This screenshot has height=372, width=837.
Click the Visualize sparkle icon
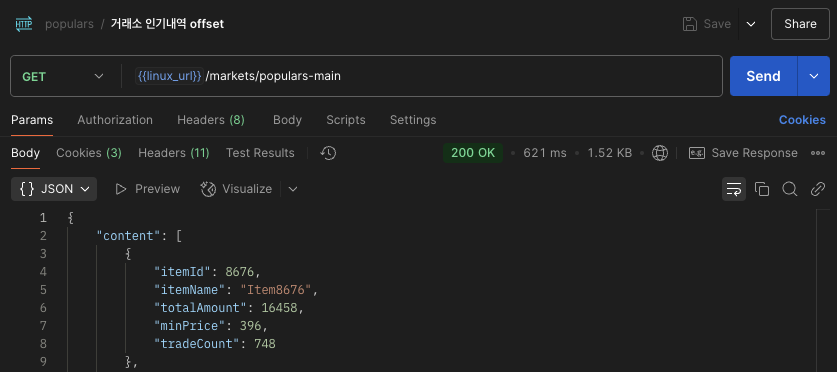[x=208, y=189]
